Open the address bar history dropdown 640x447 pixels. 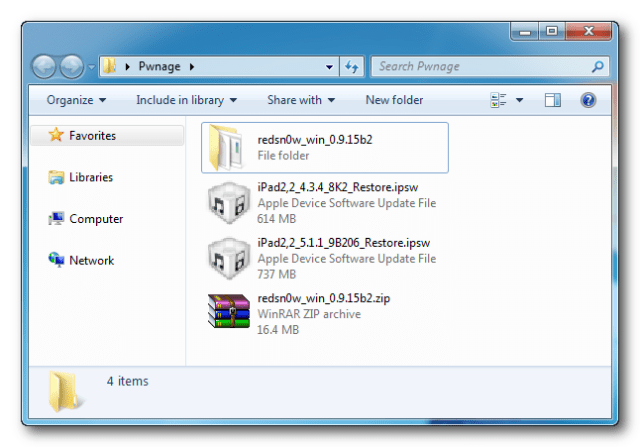329,67
